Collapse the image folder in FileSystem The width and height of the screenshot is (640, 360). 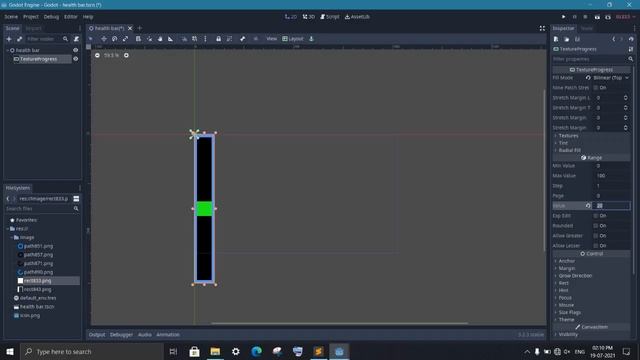pos(11,238)
